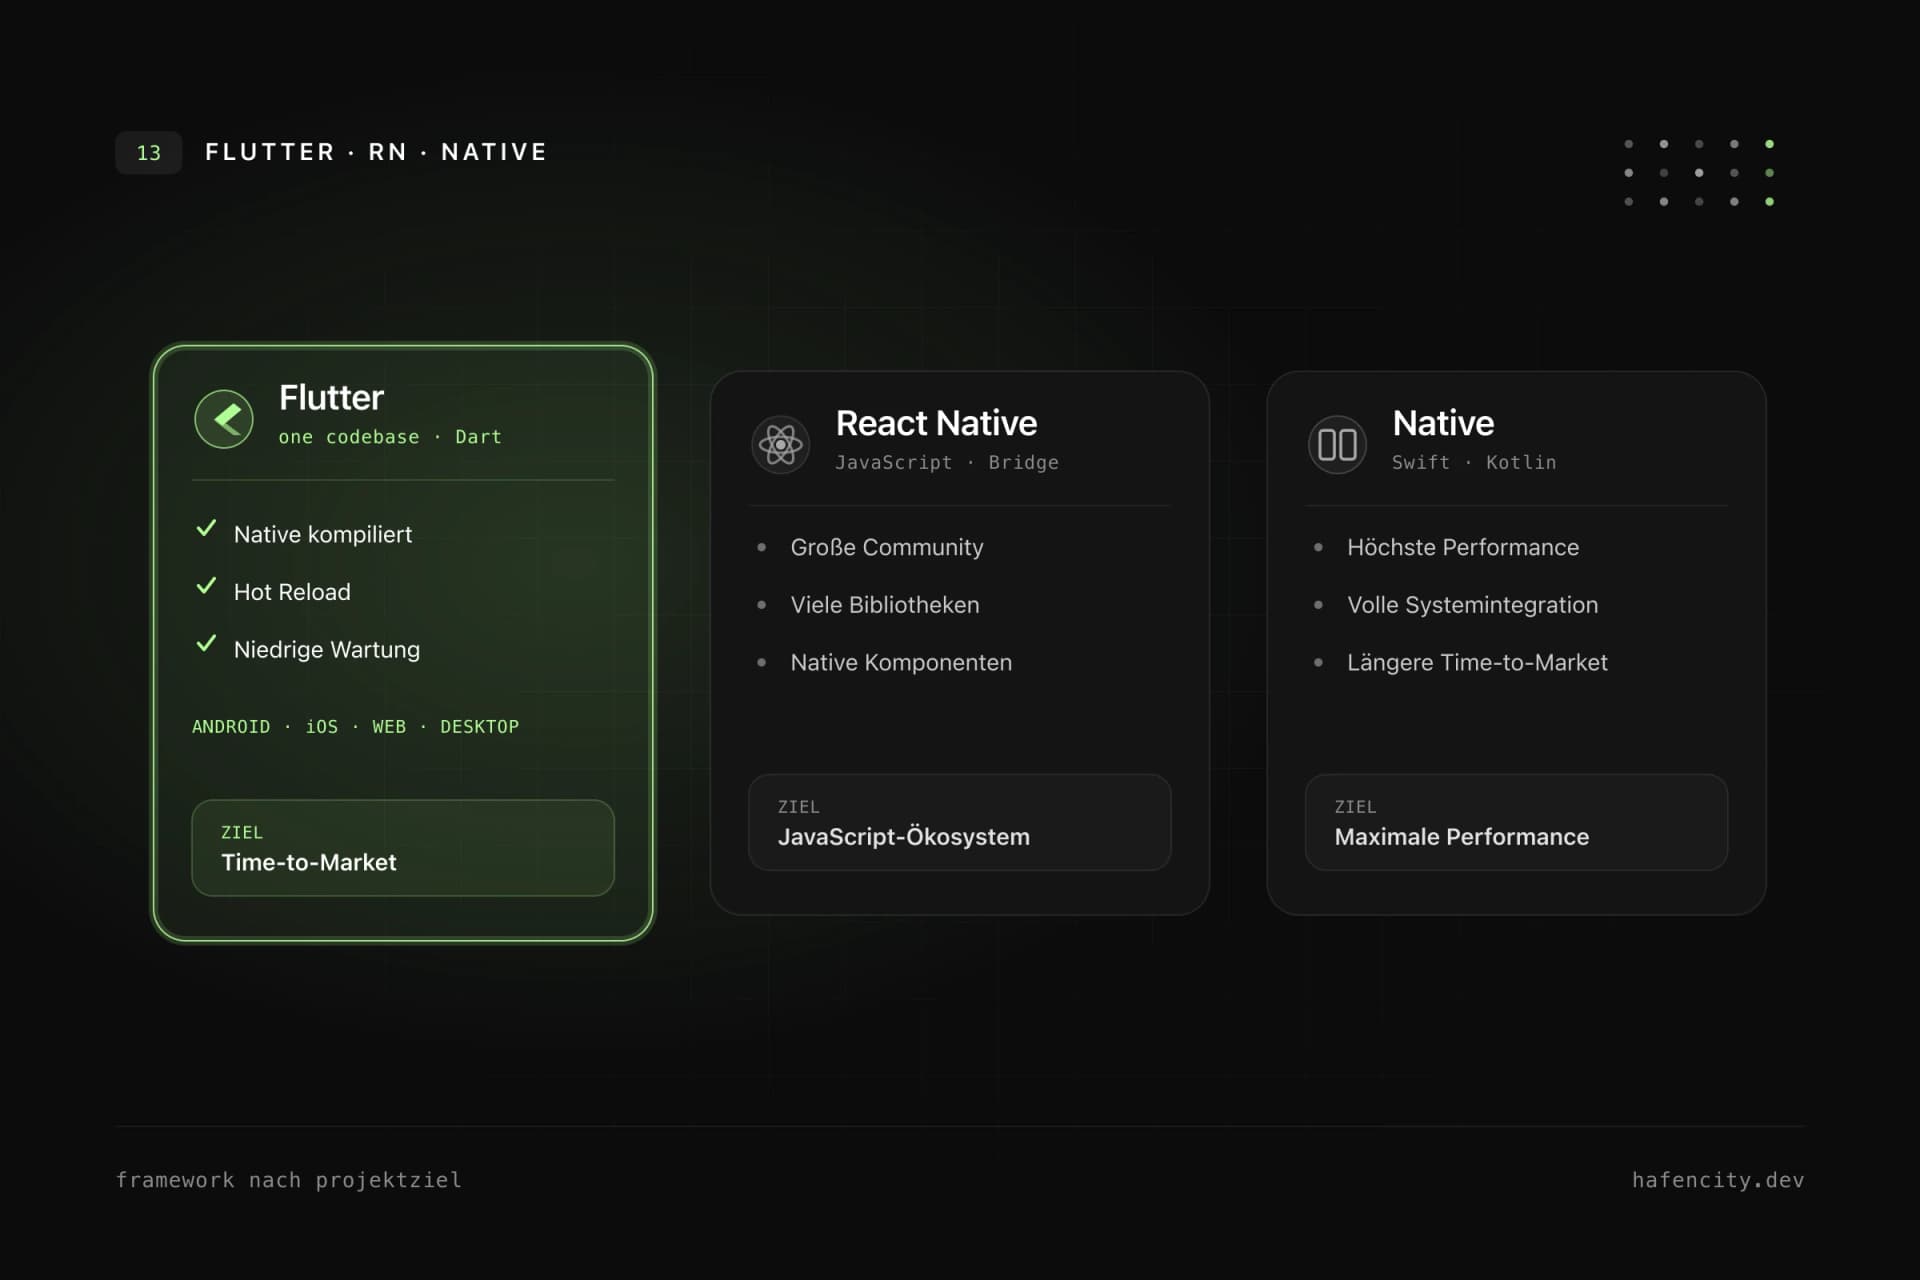Click the Höchste Performance bullet item
The width and height of the screenshot is (1920, 1280).
(x=1463, y=547)
